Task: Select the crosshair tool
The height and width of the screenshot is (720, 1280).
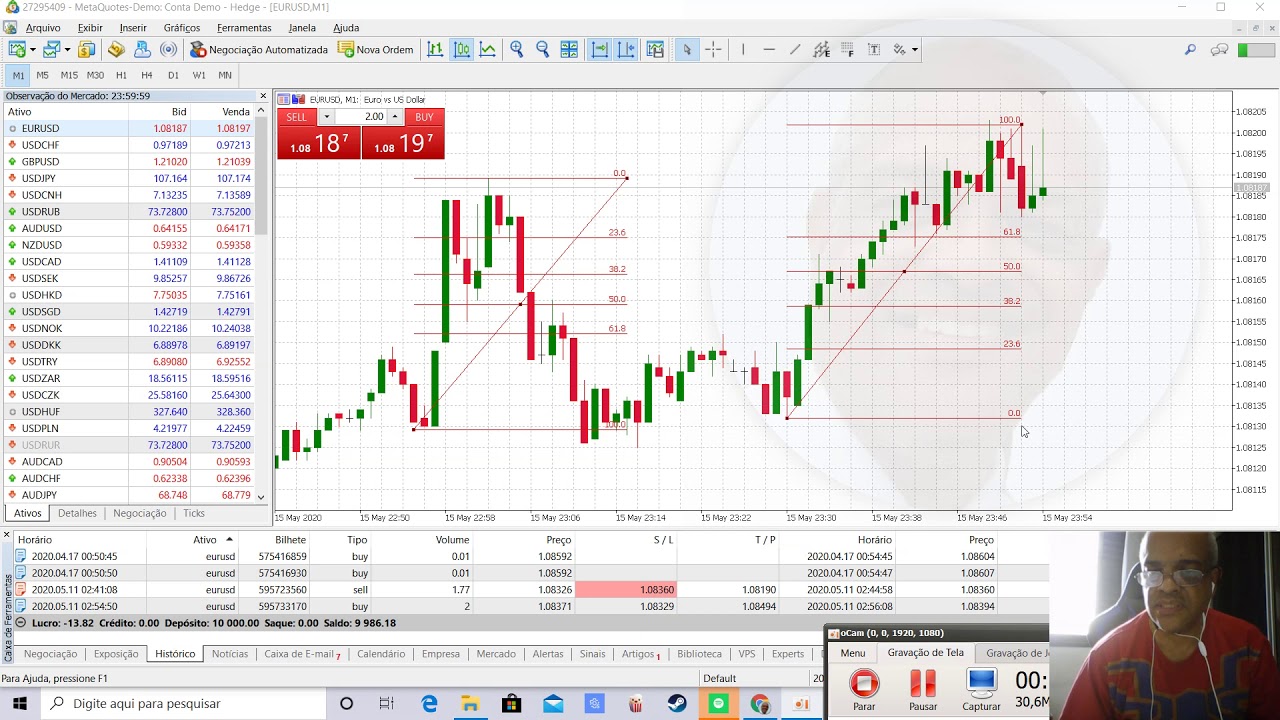Action: tap(713, 49)
